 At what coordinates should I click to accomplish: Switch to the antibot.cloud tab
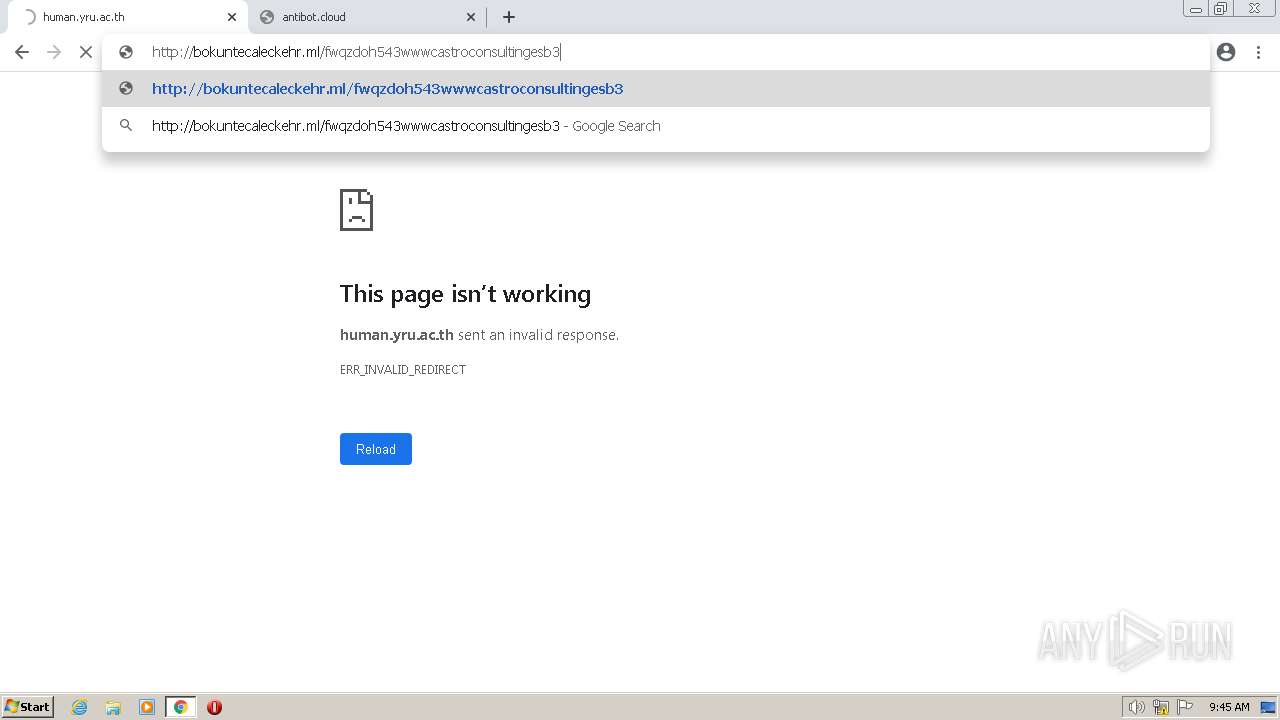367,17
